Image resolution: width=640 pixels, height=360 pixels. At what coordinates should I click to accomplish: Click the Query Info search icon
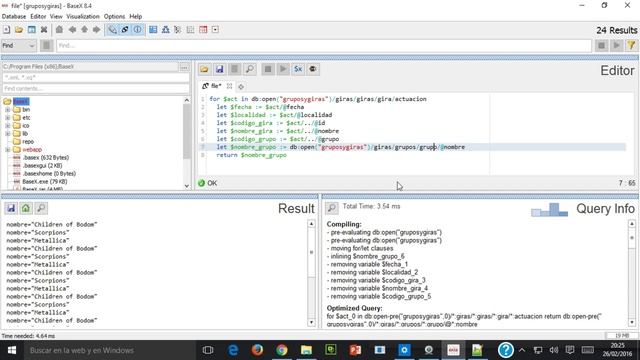[x=331, y=208]
